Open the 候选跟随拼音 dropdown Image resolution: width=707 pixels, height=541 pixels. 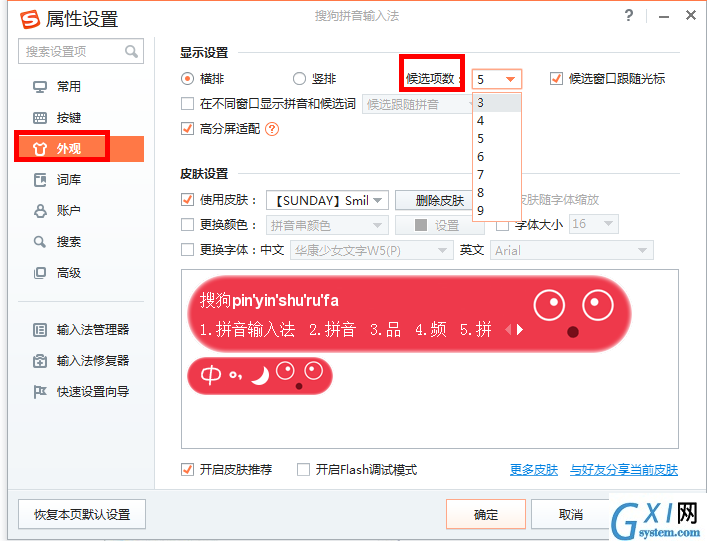[x=417, y=105]
